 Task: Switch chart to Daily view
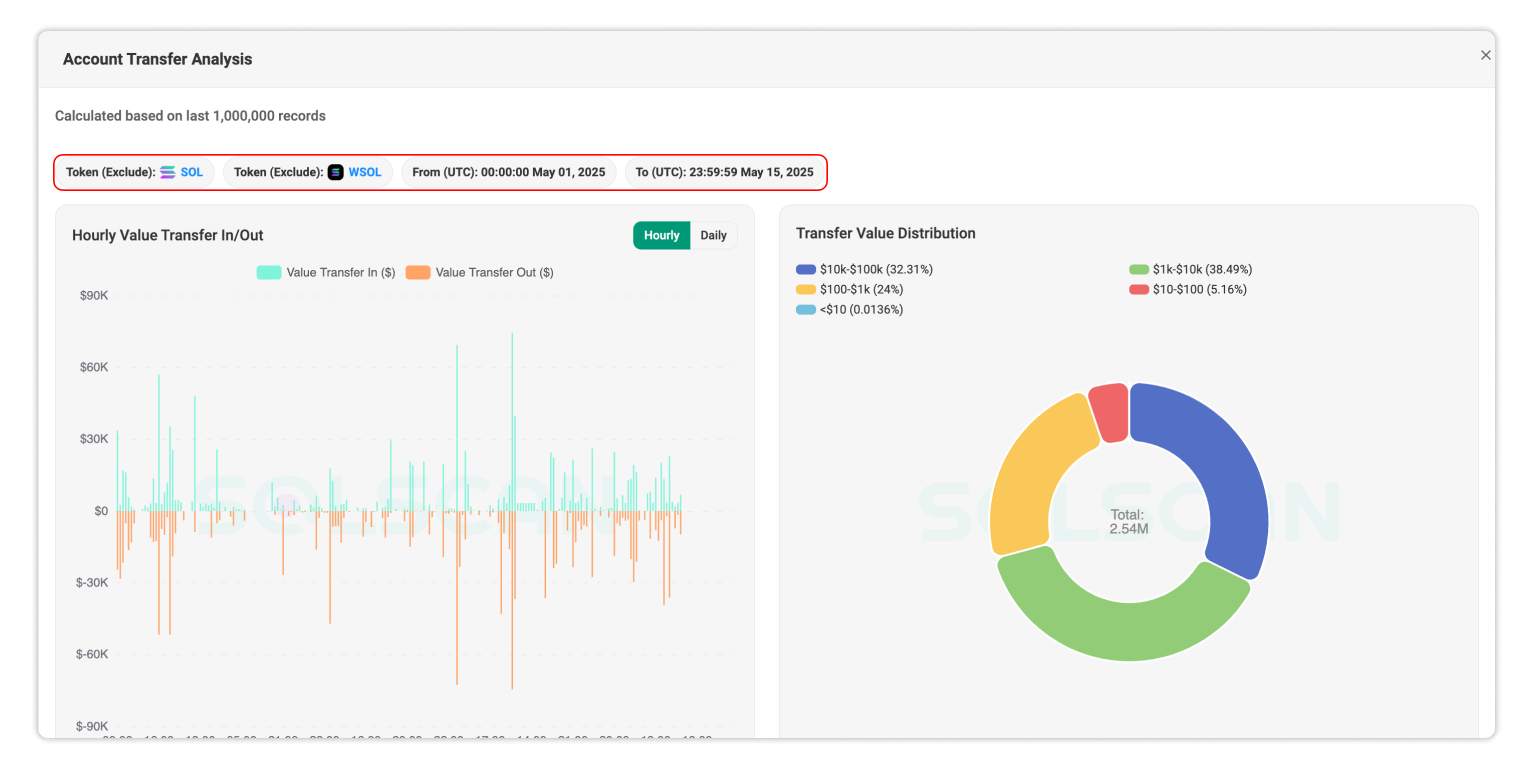pos(713,236)
